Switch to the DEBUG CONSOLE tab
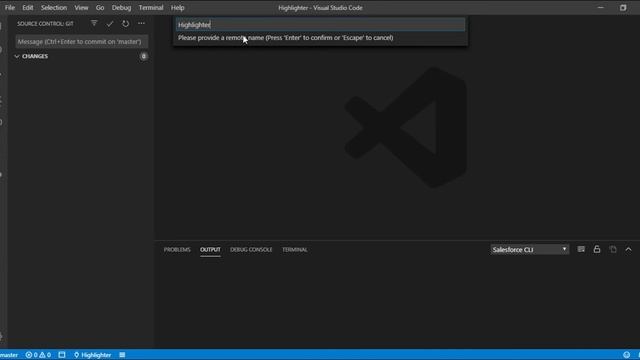This screenshot has height=360, width=640. click(x=251, y=249)
